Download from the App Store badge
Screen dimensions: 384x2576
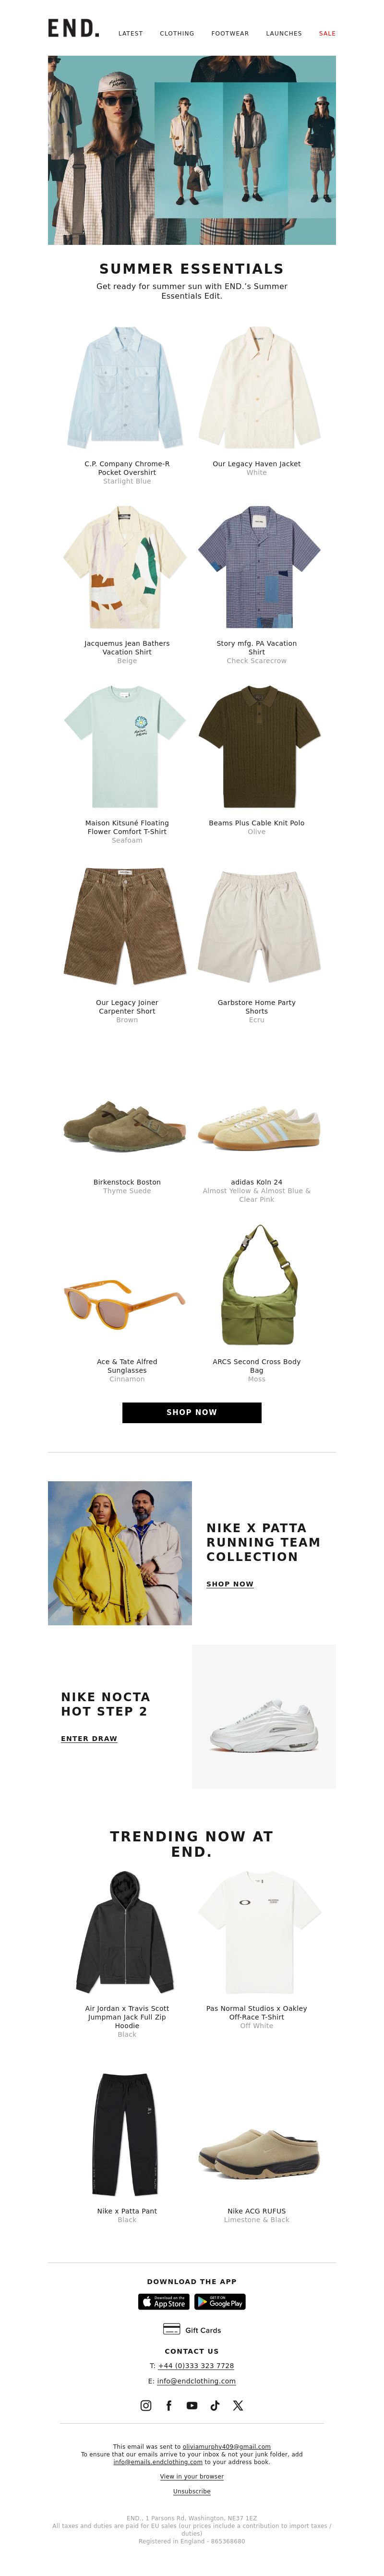tap(163, 2301)
